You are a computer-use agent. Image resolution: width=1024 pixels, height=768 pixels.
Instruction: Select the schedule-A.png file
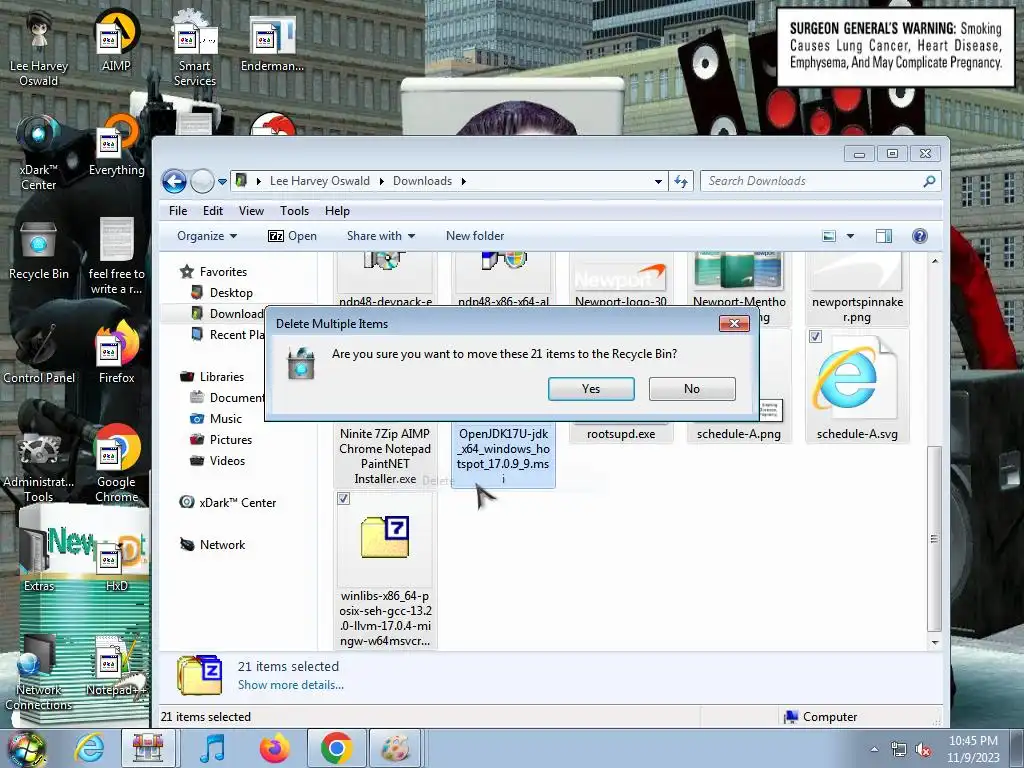pyautogui.click(x=739, y=434)
